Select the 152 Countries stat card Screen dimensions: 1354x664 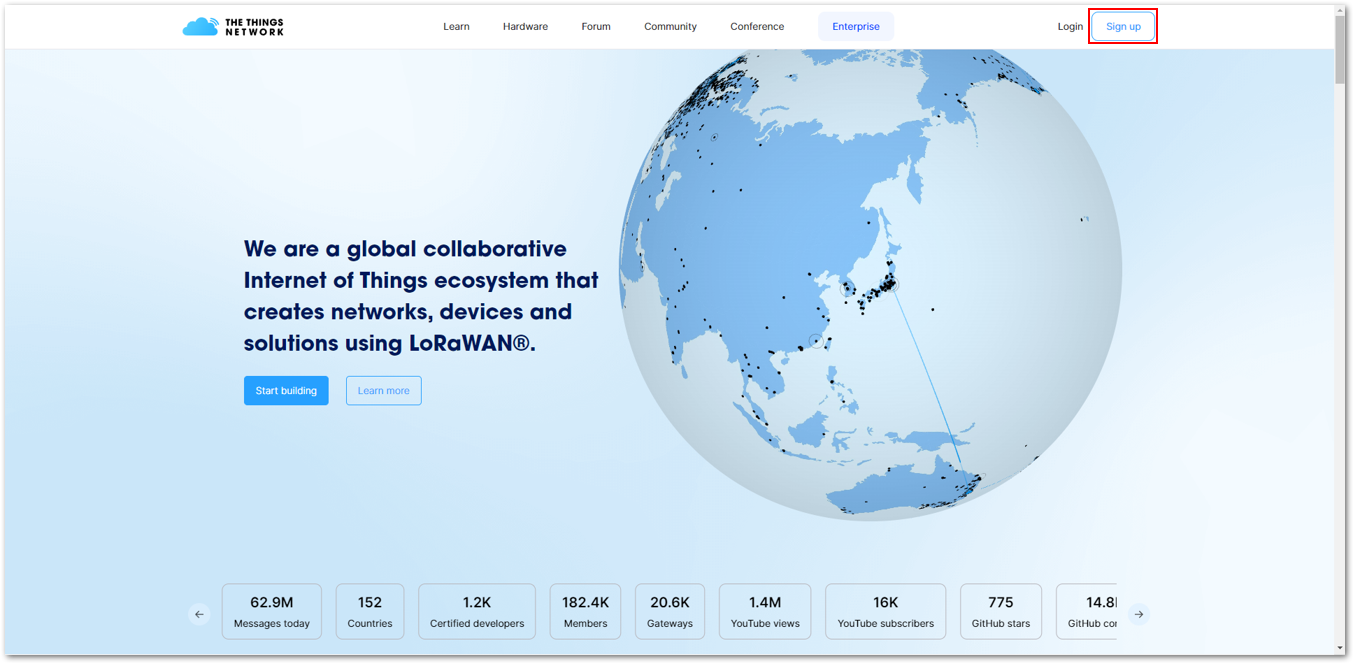[x=370, y=612]
